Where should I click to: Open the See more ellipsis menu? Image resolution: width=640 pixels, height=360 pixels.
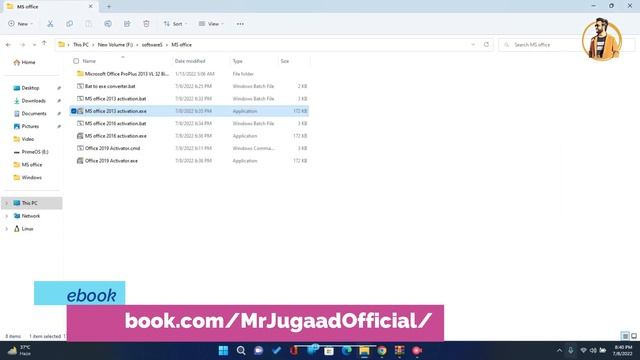tap(240, 24)
